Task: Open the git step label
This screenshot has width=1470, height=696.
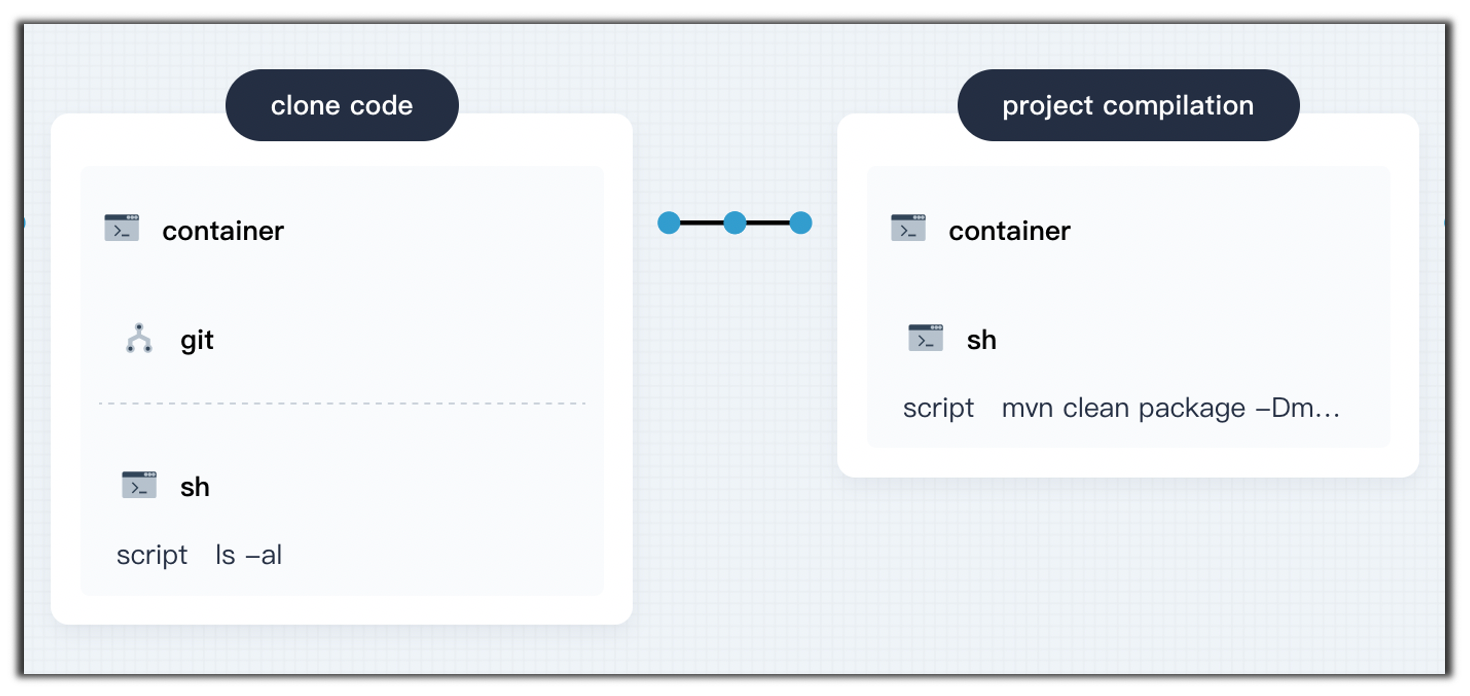Action: pyautogui.click(x=197, y=340)
